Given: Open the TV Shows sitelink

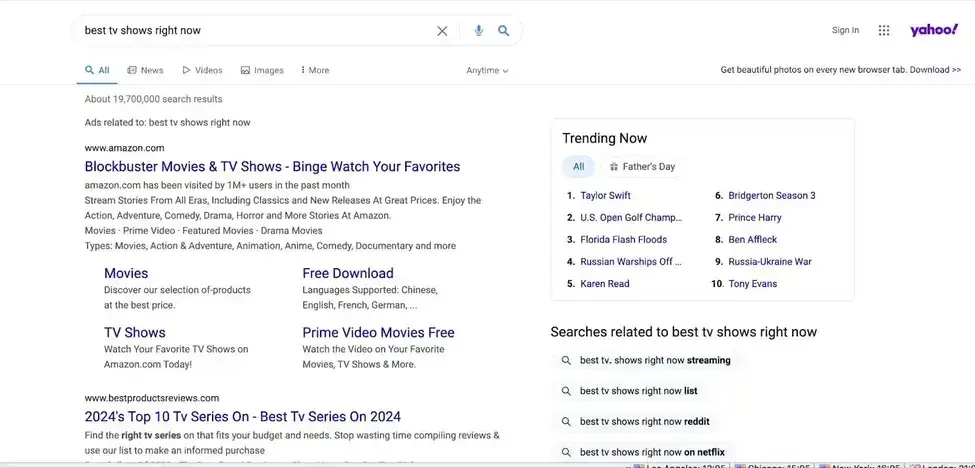Looking at the screenshot, I should [134, 333].
